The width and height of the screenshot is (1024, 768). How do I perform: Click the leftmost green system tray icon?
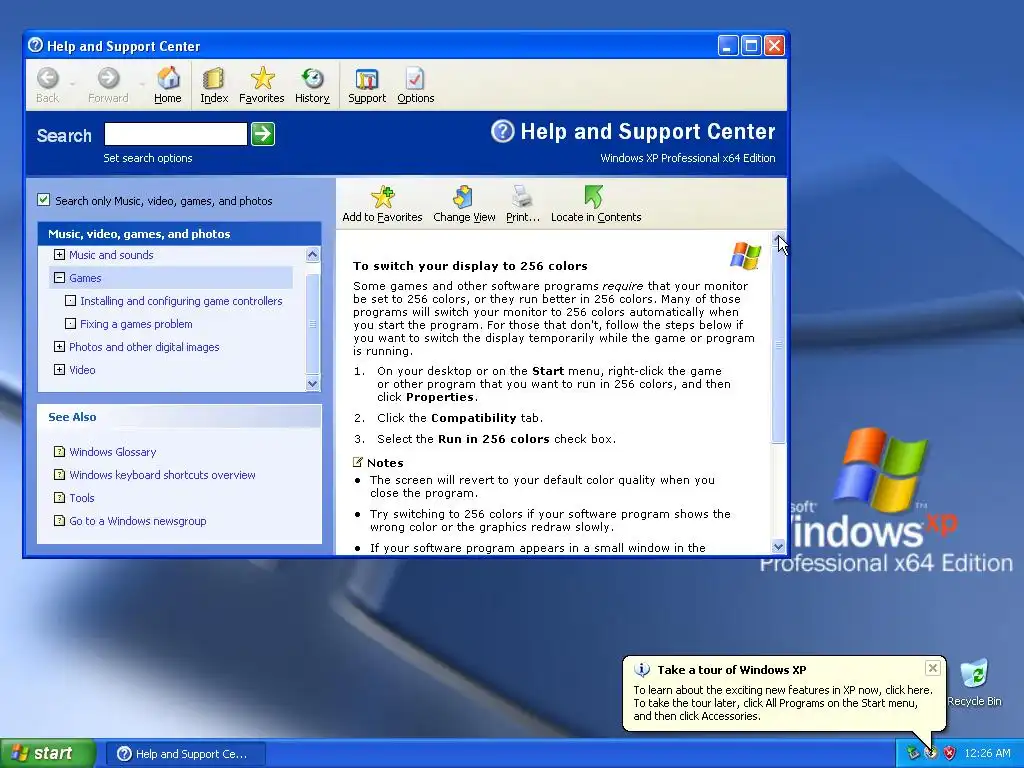(912, 753)
